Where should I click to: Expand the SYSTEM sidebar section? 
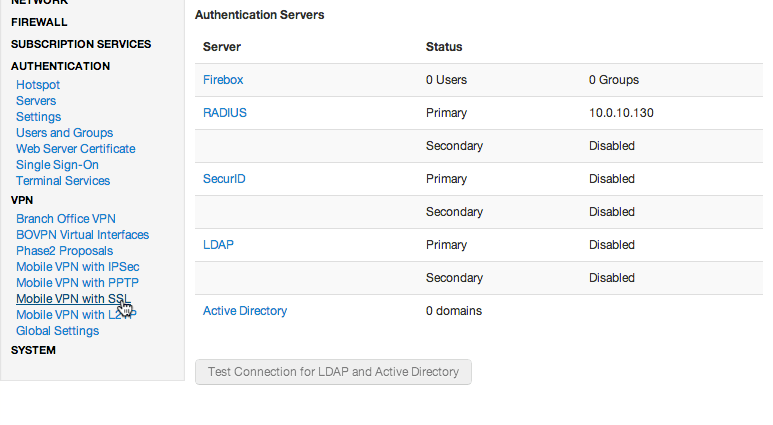[x=33, y=350]
